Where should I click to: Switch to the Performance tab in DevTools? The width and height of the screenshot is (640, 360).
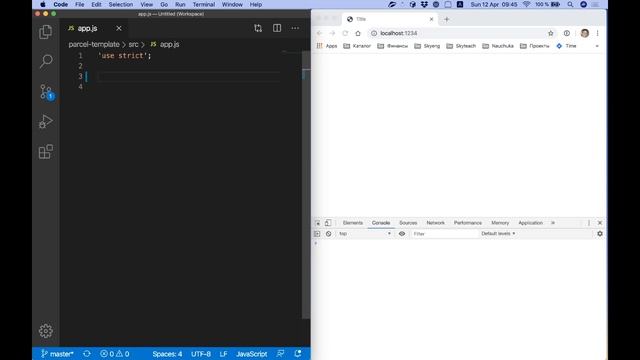(468, 223)
